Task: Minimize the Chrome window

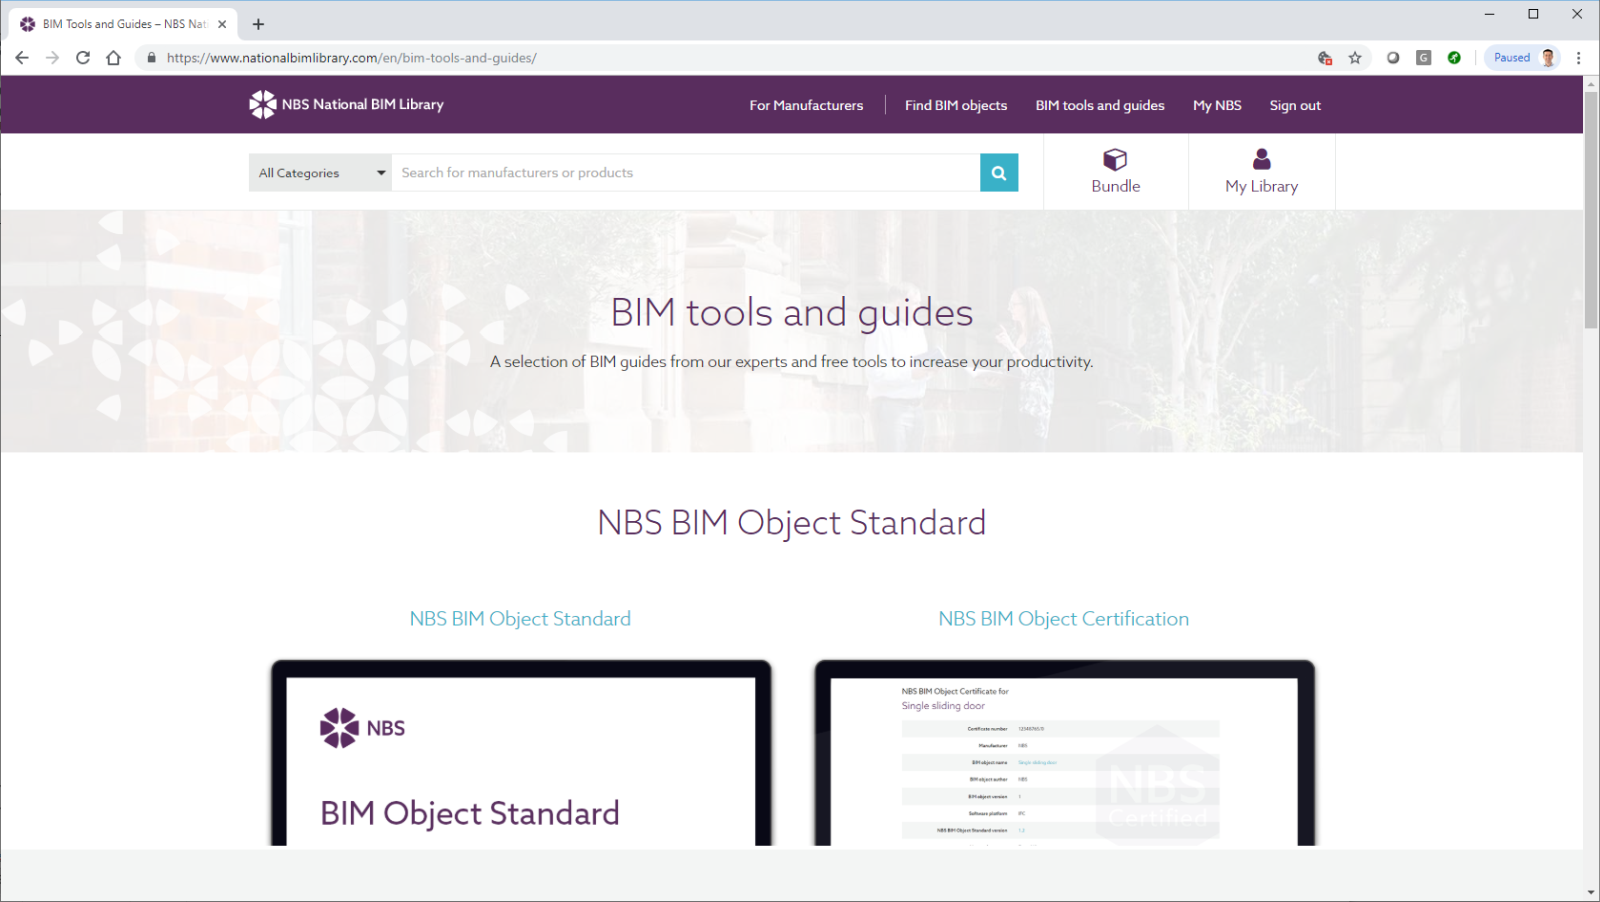Action: coord(1489,14)
